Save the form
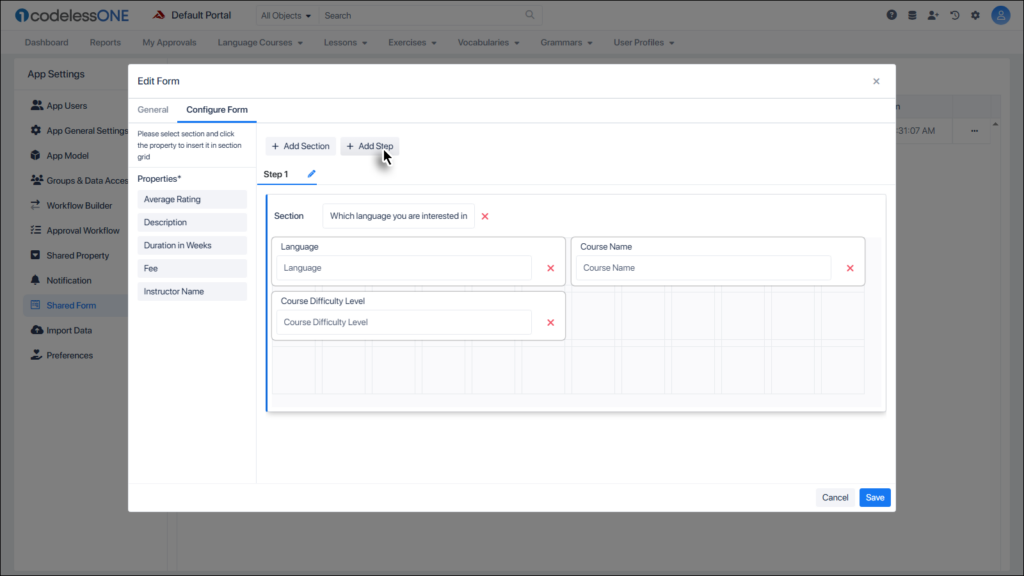Viewport: 1024px width, 576px height. pyautogui.click(x=874, y=498)
